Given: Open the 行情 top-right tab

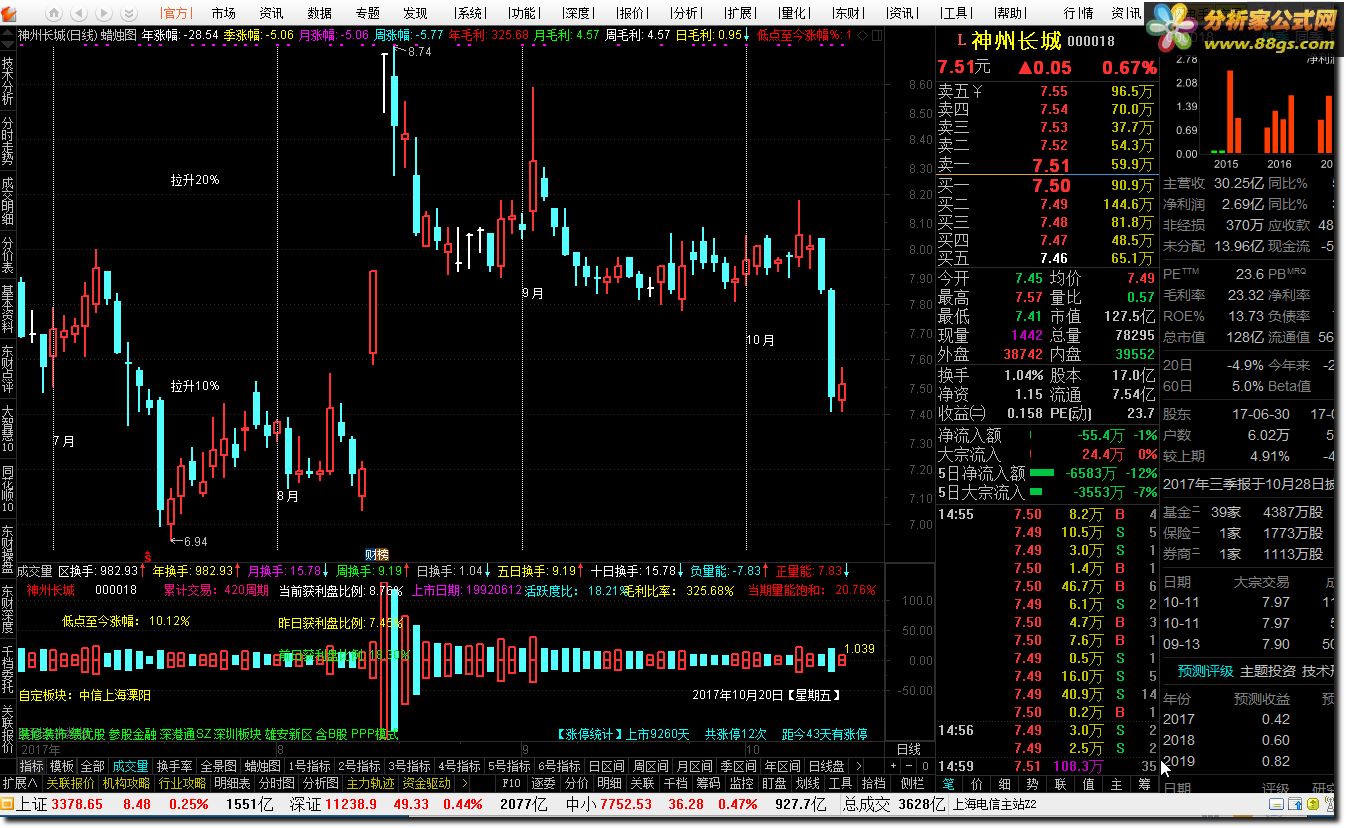Looking at the screenshot, I should (x=1078, y=13).
